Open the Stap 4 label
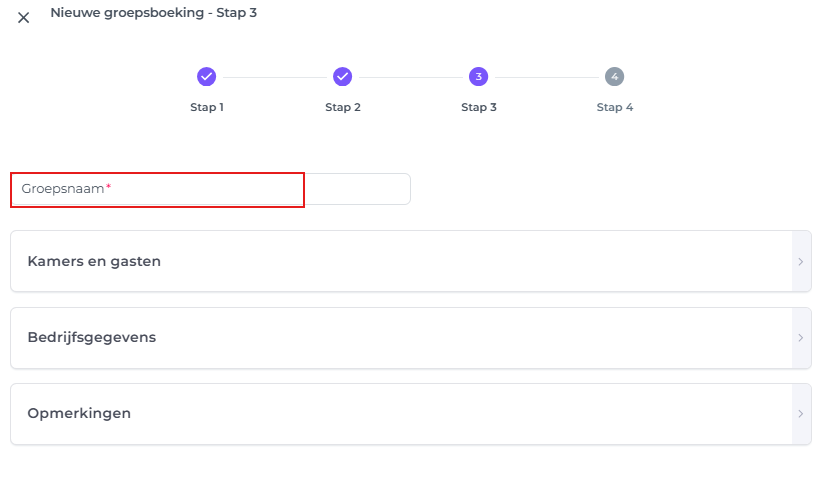This screenshot has width=820, height=486. [x=615, y=107]
